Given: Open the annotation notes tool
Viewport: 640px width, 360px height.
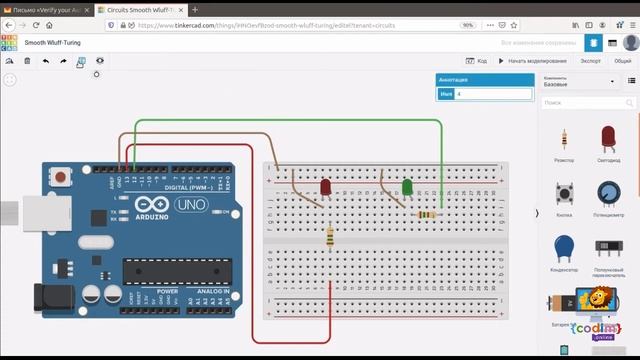Looking at the screenshot, I should pyautogui.click(x=81, y=62).
